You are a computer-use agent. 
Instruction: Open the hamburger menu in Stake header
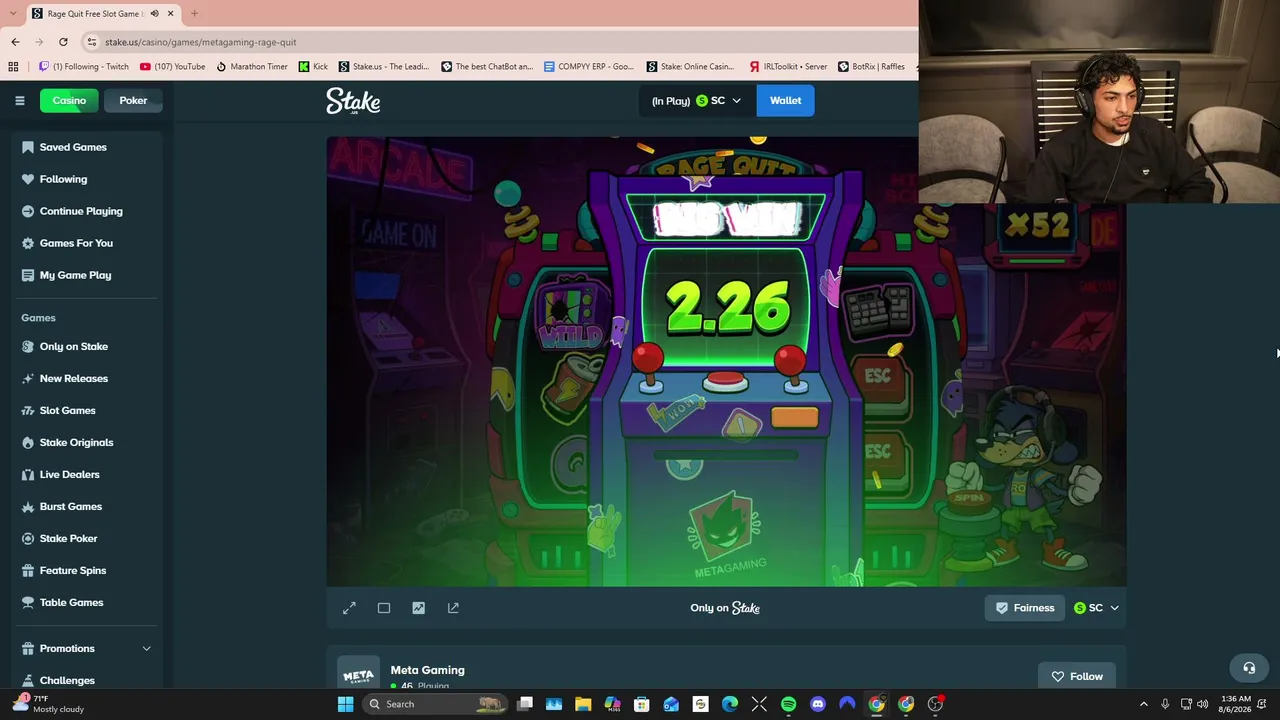click(x=19, y=100)
